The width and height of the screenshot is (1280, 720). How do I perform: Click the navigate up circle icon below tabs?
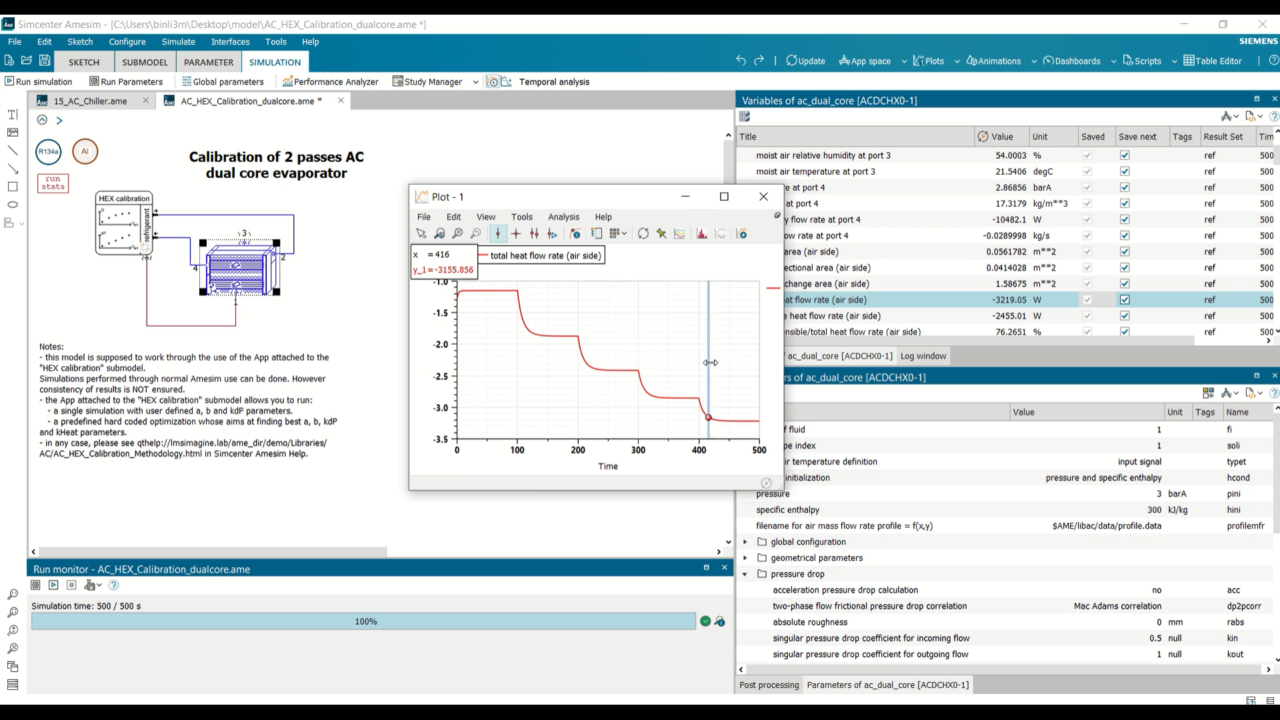42,120
